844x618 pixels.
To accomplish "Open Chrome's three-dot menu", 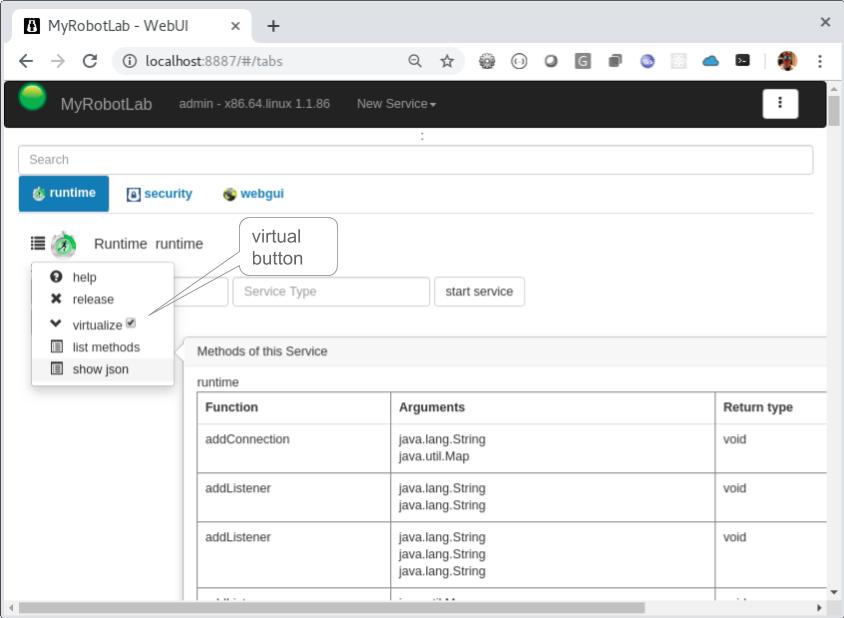I will (820, 61).
